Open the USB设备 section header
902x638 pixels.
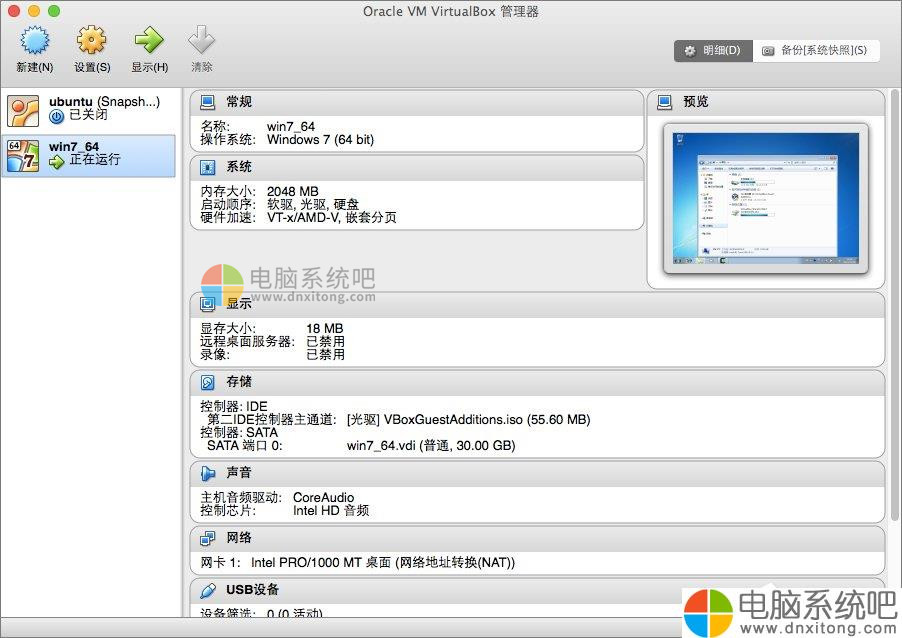click(x=537, y=590)
